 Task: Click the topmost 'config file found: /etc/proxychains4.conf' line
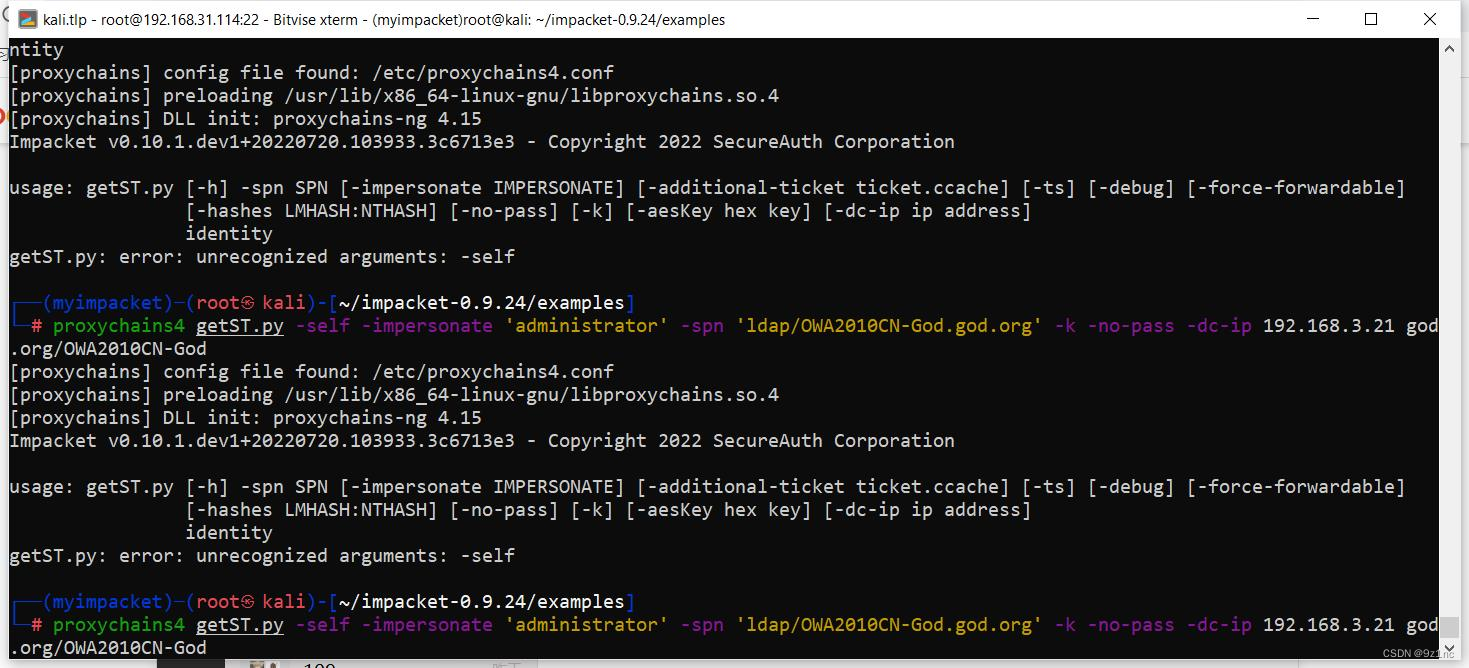tap(312, 73)
